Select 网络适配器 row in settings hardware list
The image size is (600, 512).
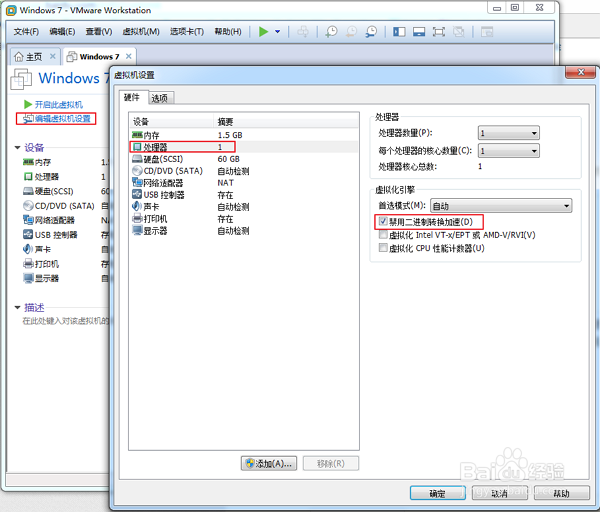coord(244,183)
